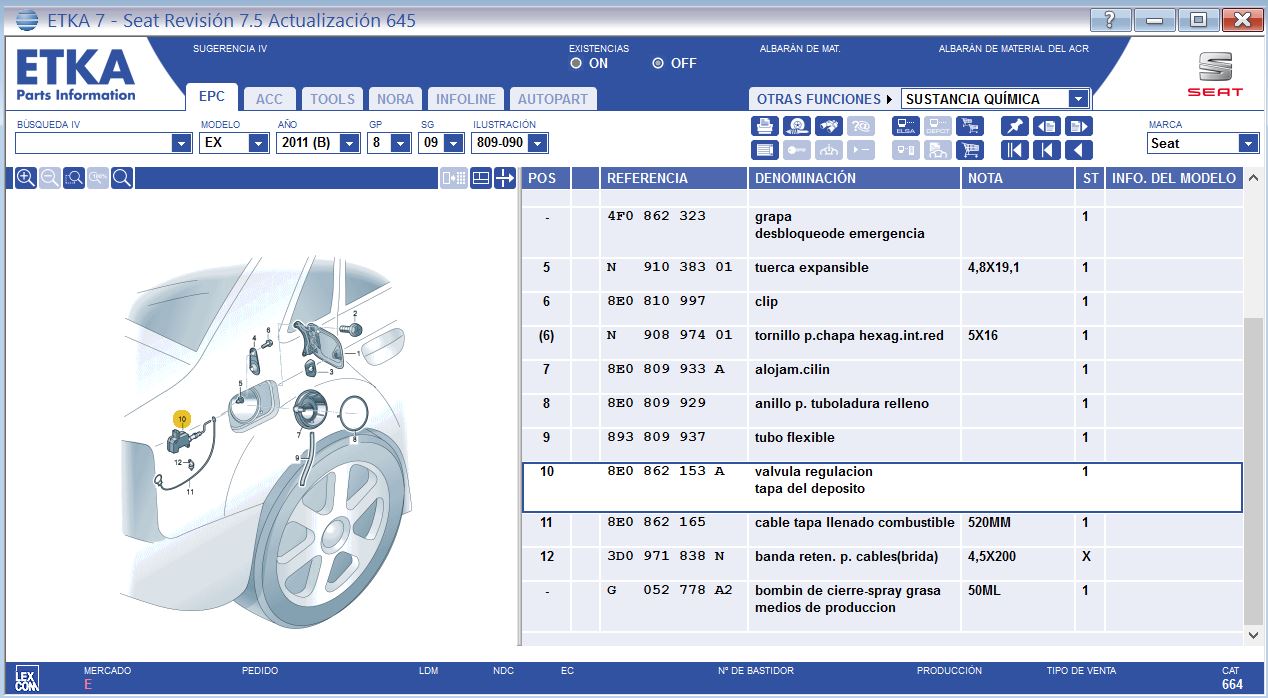Go to the NORA tab
The height and width of the screenshot is (698, 1268).
(x=395, y=99)
